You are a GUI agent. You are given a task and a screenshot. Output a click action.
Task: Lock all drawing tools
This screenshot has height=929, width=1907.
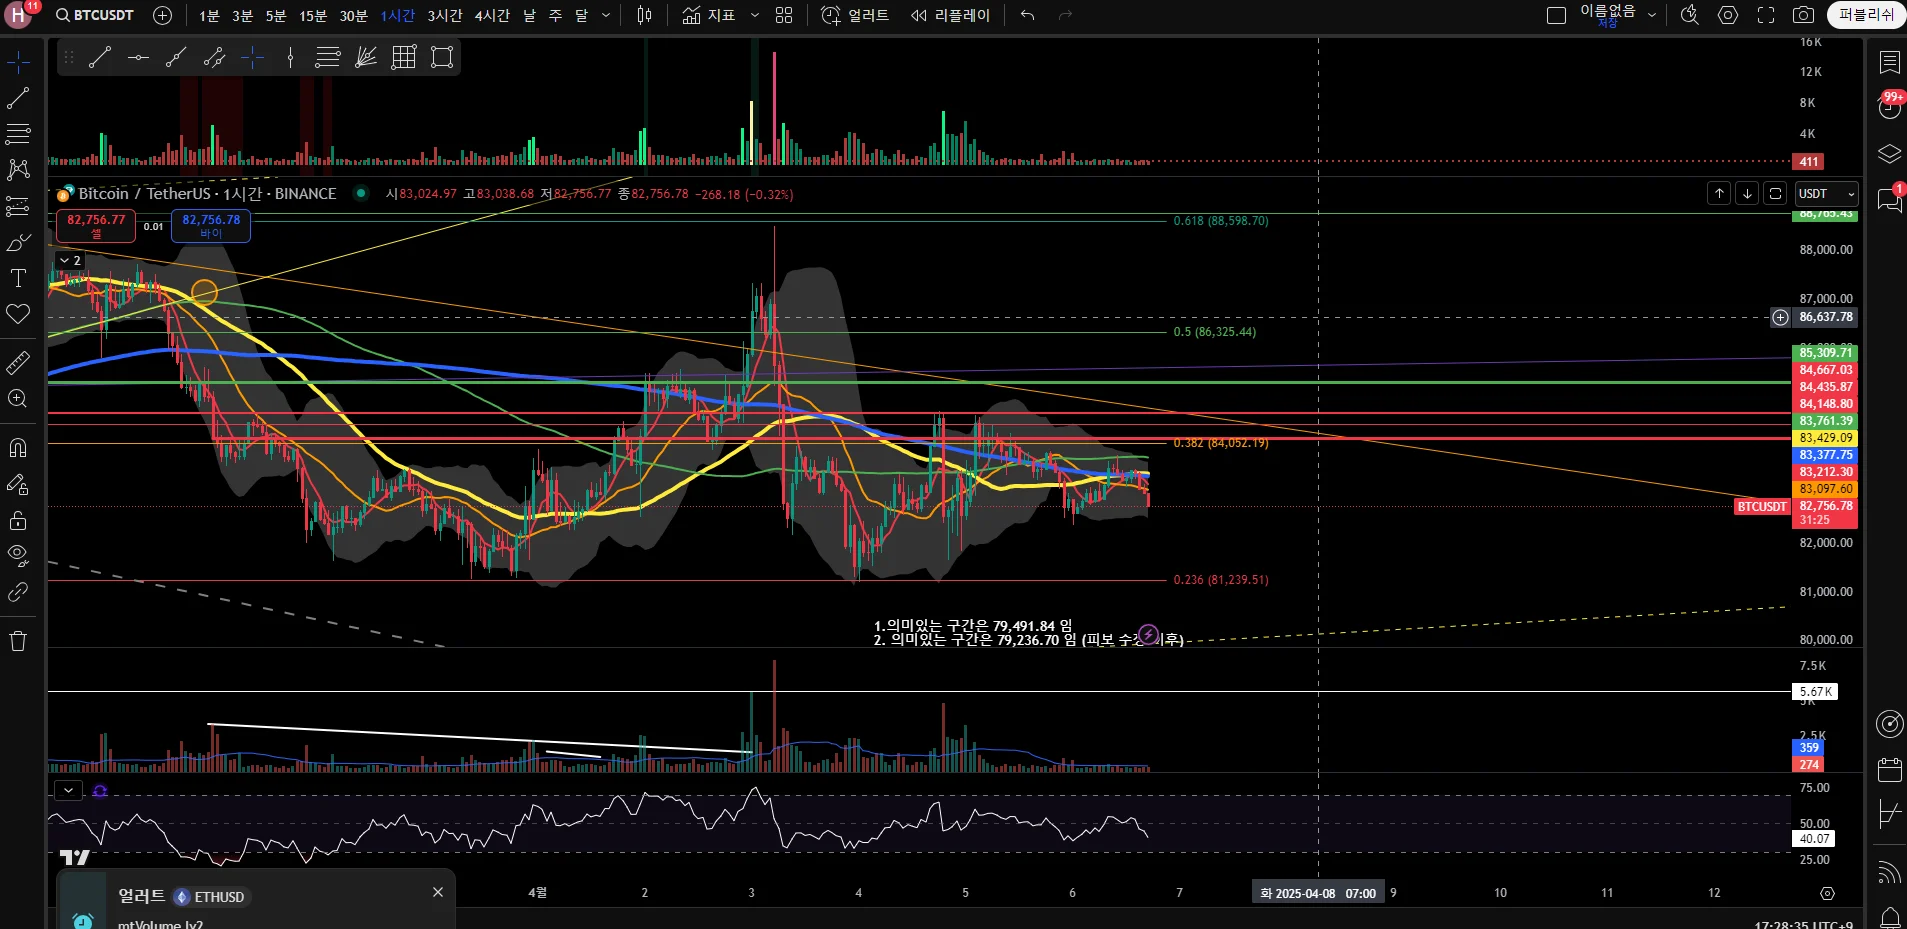[18, 520]
